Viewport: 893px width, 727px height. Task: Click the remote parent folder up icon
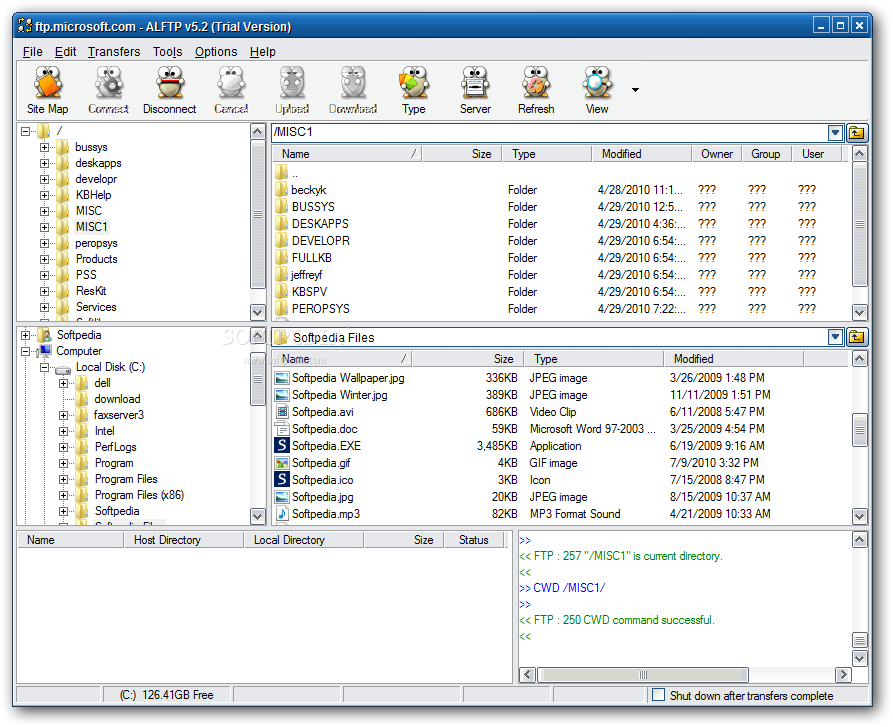(x=857, y=133)
